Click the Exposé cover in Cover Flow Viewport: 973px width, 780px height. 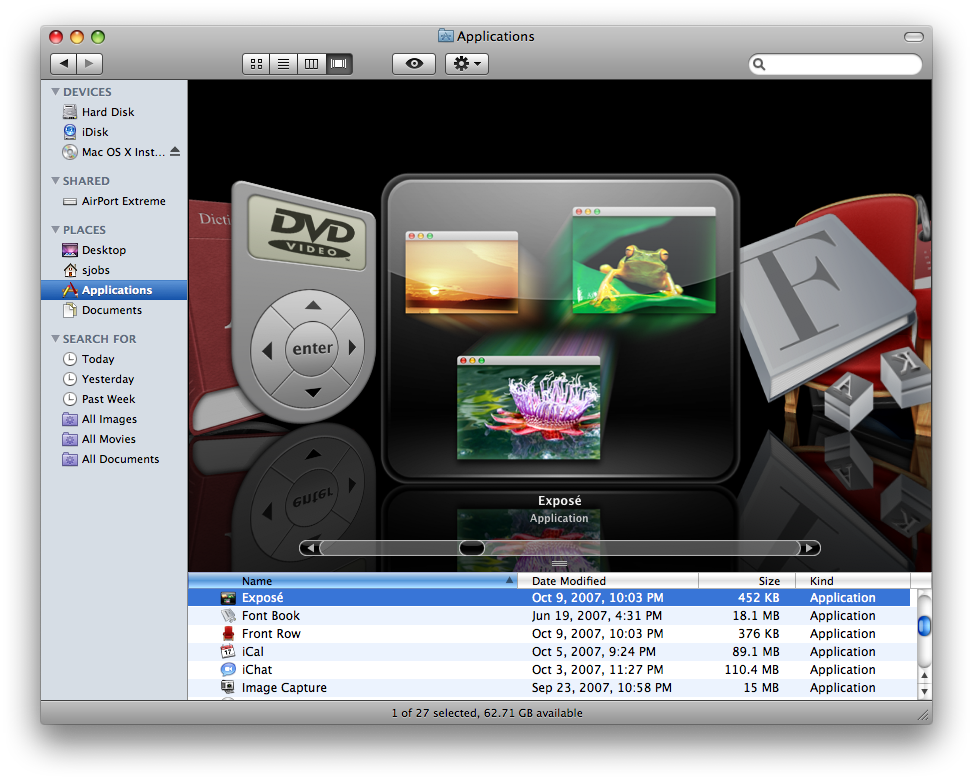560,328
